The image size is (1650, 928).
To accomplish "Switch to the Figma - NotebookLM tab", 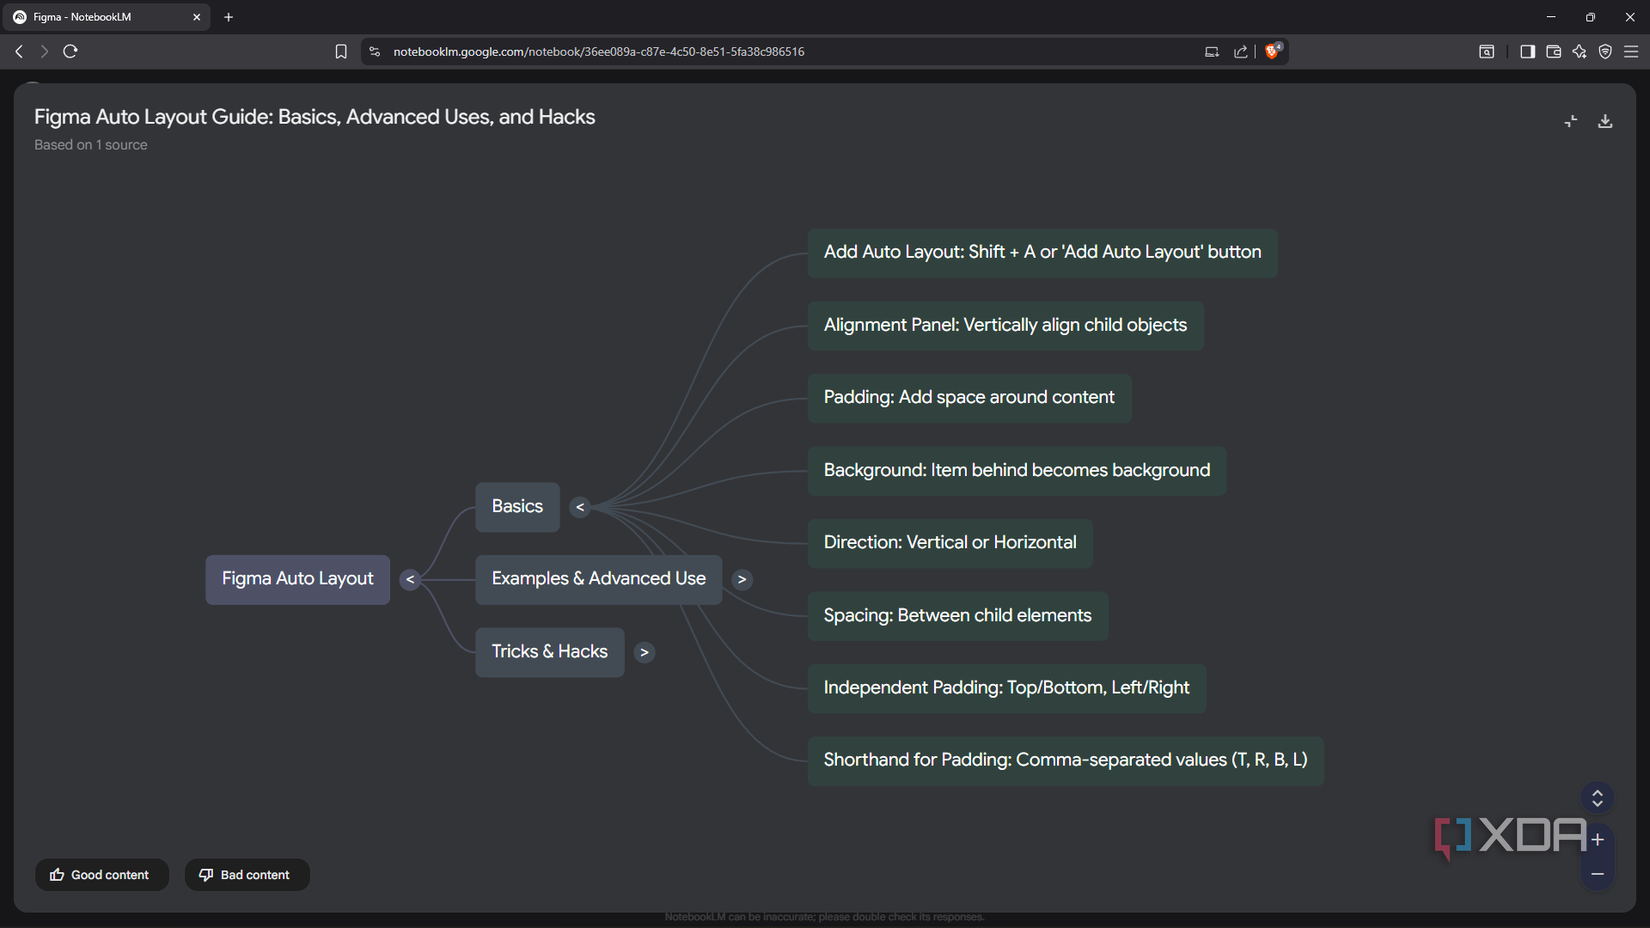I will pyautogui.click(x=105, y=16).
